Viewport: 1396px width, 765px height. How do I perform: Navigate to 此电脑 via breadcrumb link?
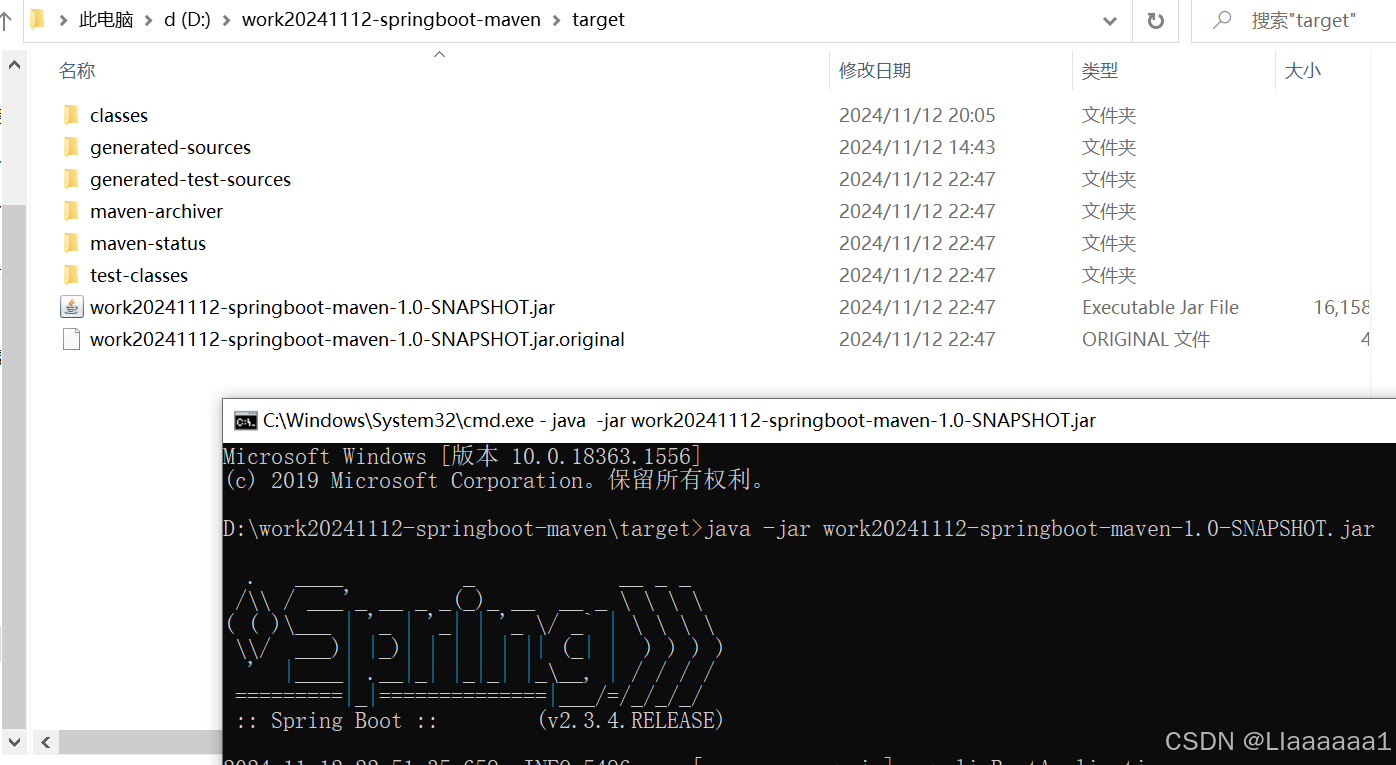point(105,19)
